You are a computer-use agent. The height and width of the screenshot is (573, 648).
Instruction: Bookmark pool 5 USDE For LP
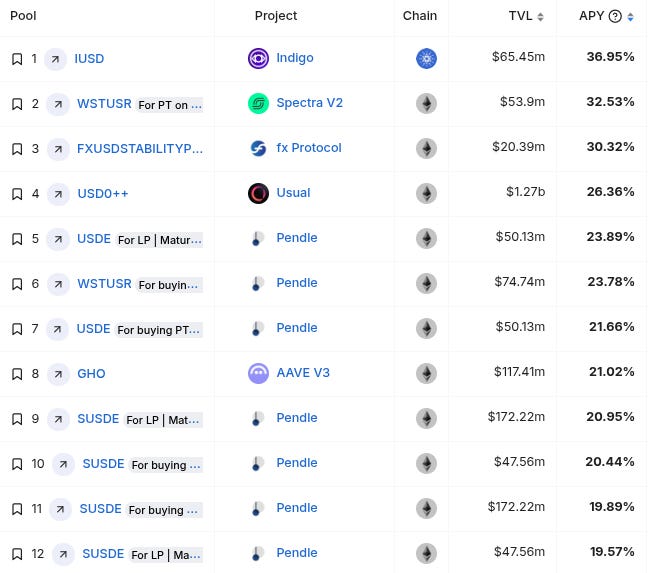(x=17, y=239)
